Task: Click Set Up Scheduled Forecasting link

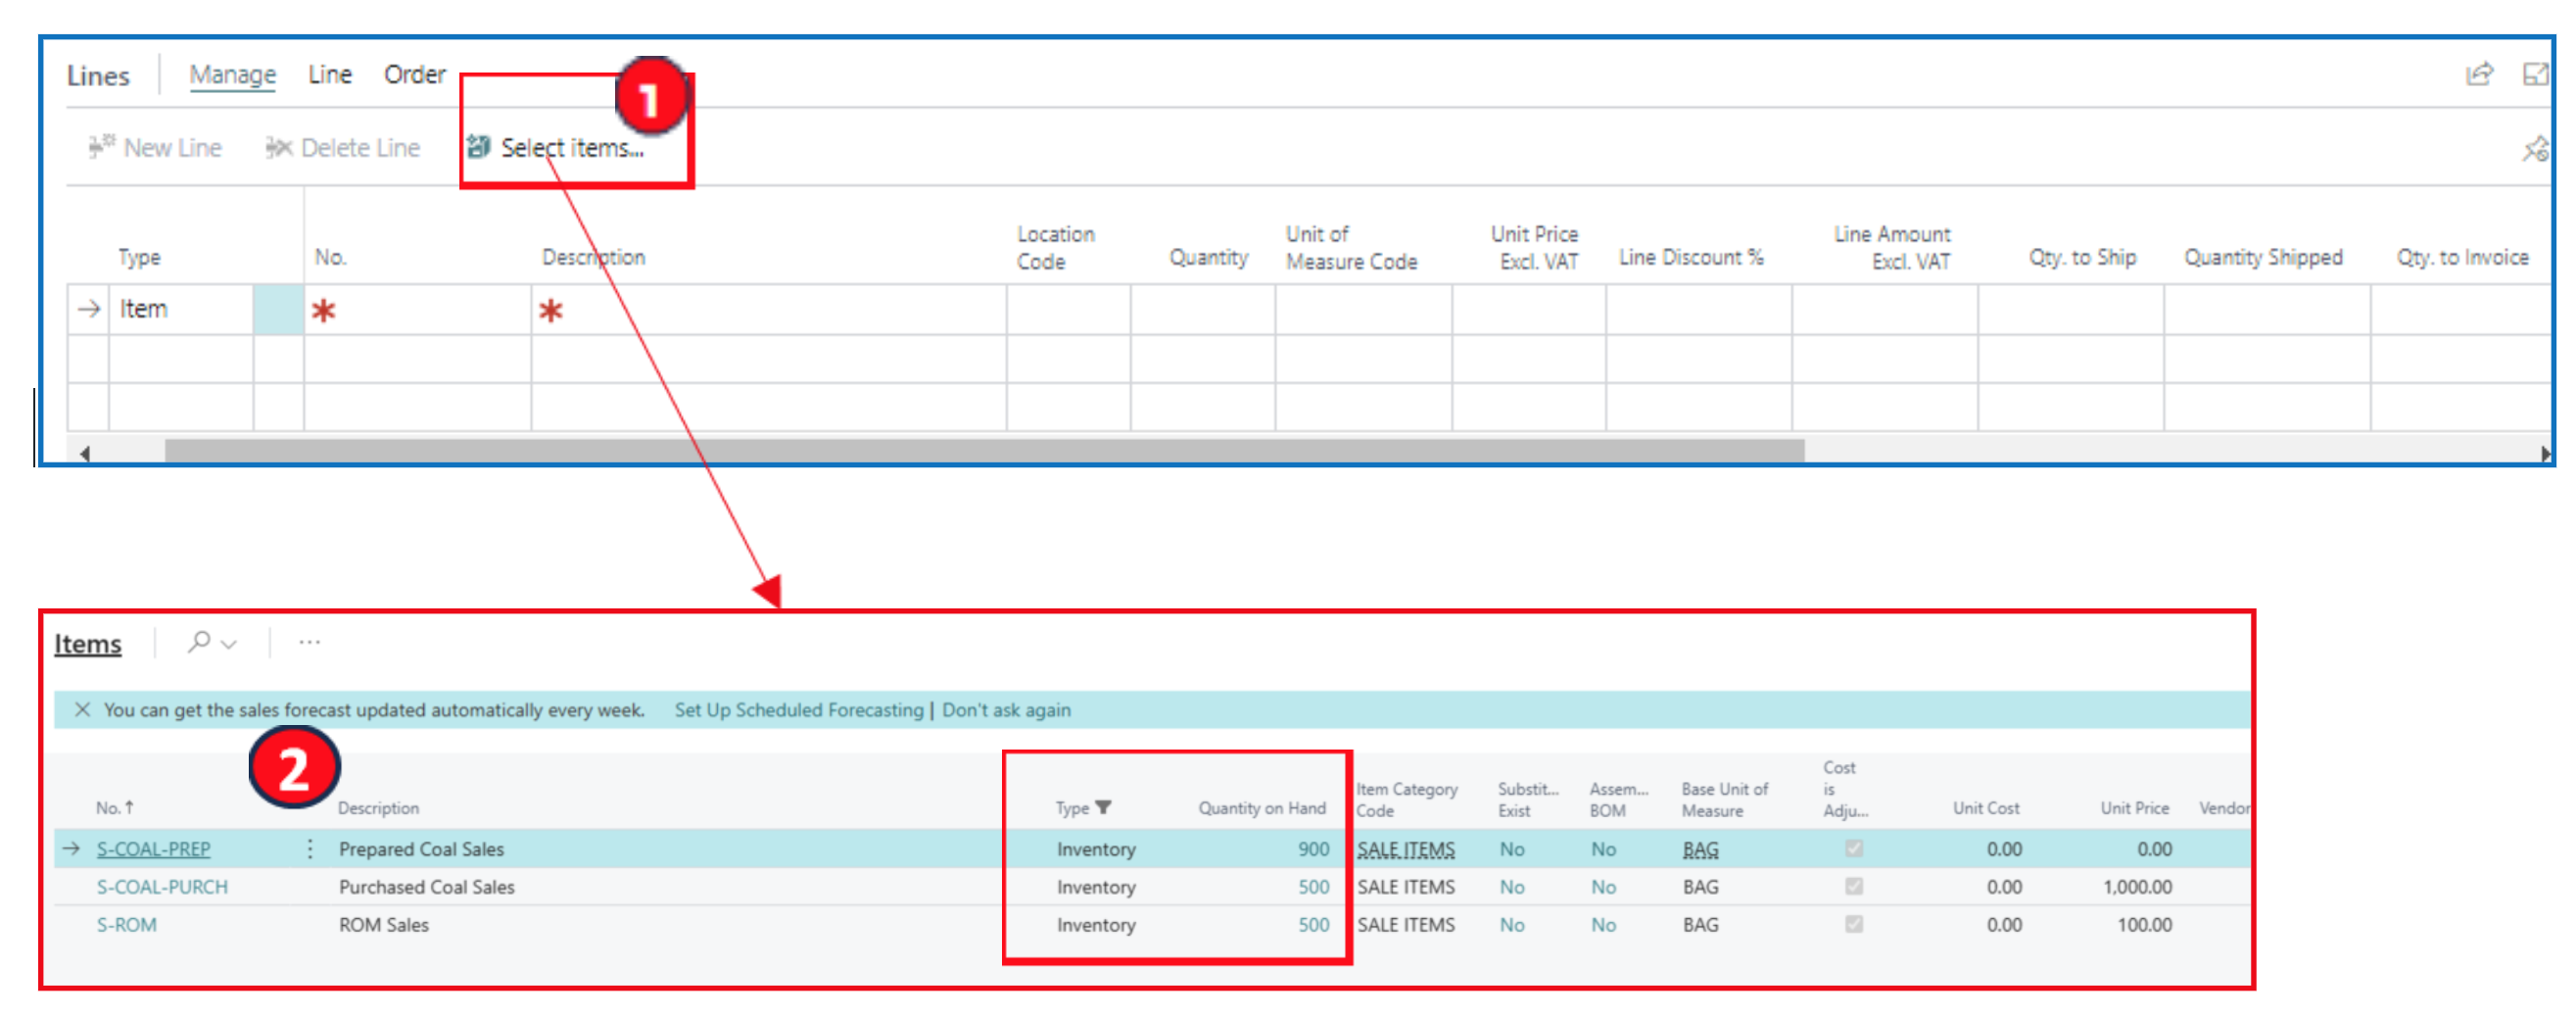Action: 798,709
